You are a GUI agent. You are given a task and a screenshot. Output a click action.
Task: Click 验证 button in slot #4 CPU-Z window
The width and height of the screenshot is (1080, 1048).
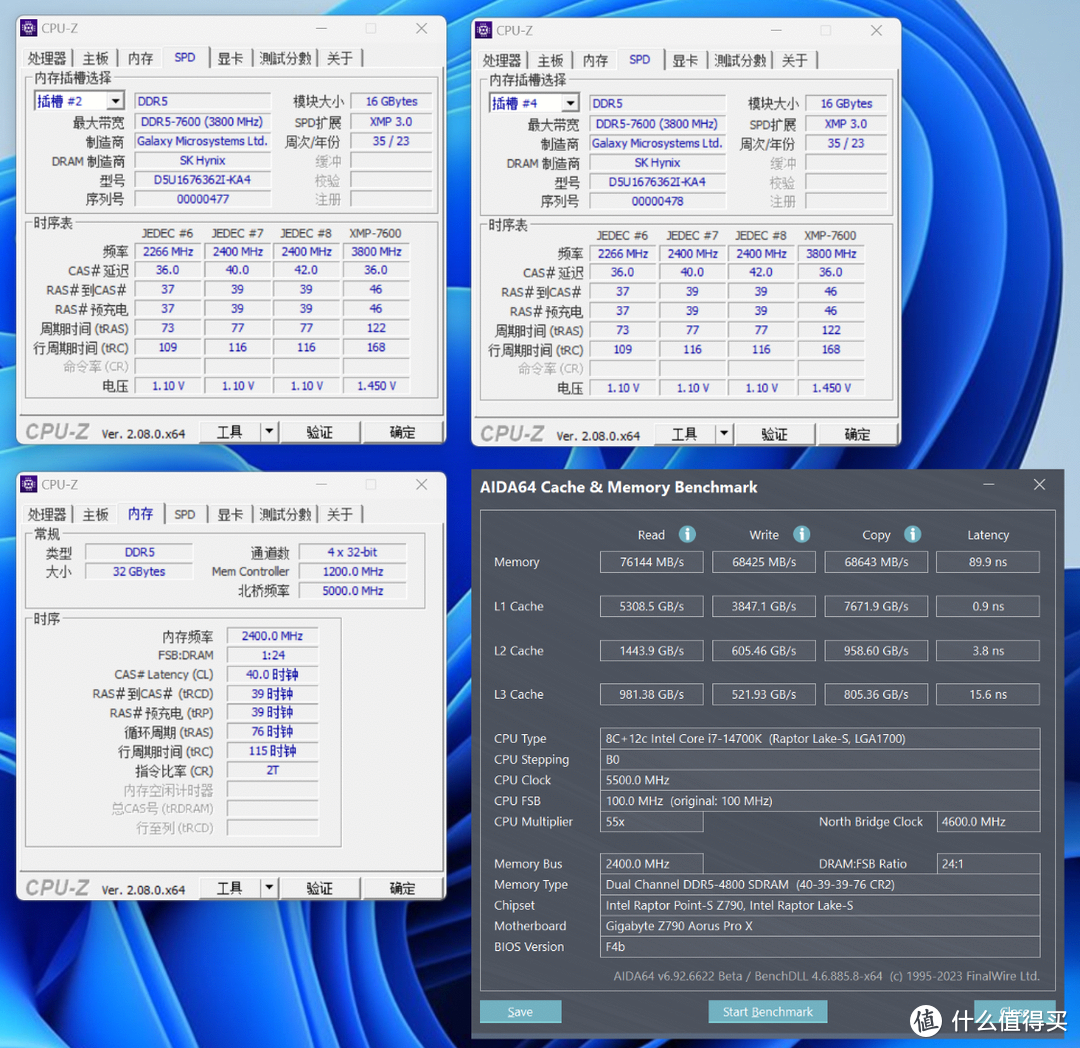[x=774, y=434]
